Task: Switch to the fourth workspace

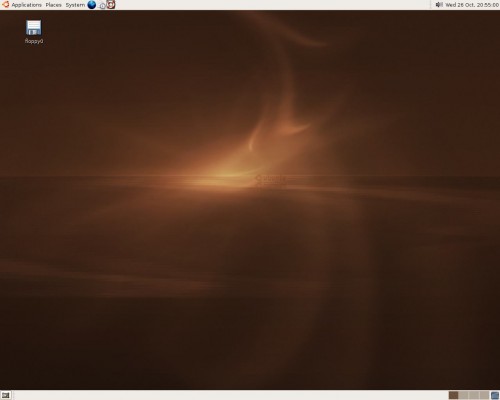Action: coord(484,395)
